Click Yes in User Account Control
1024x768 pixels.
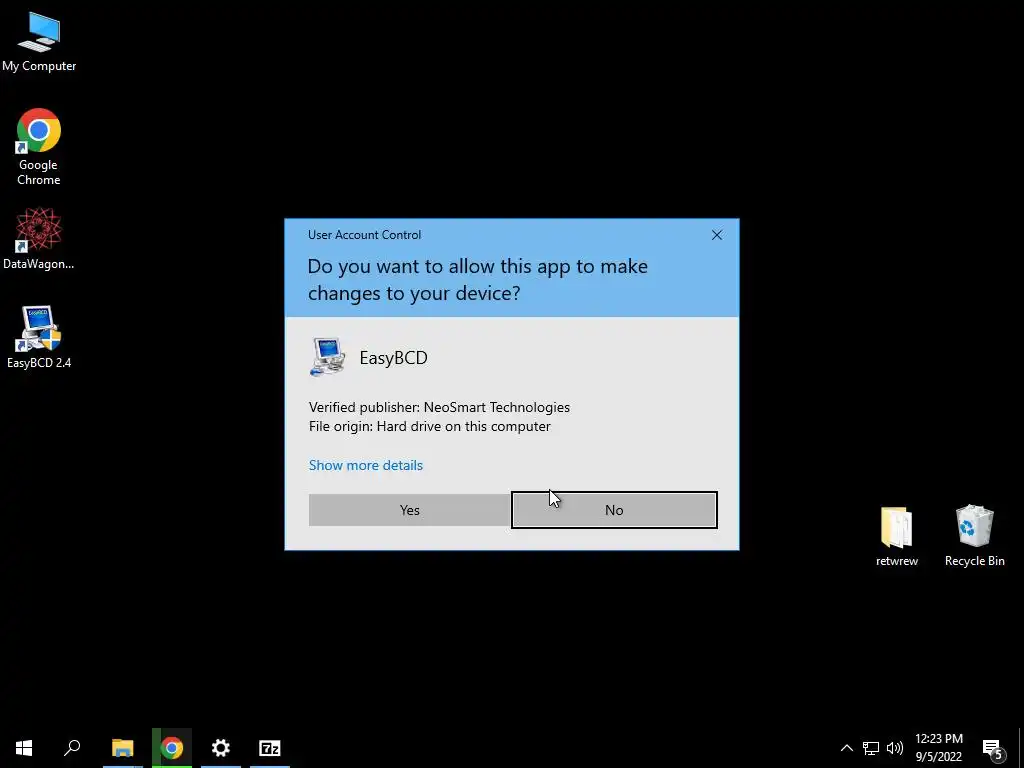tap(409, 510)
